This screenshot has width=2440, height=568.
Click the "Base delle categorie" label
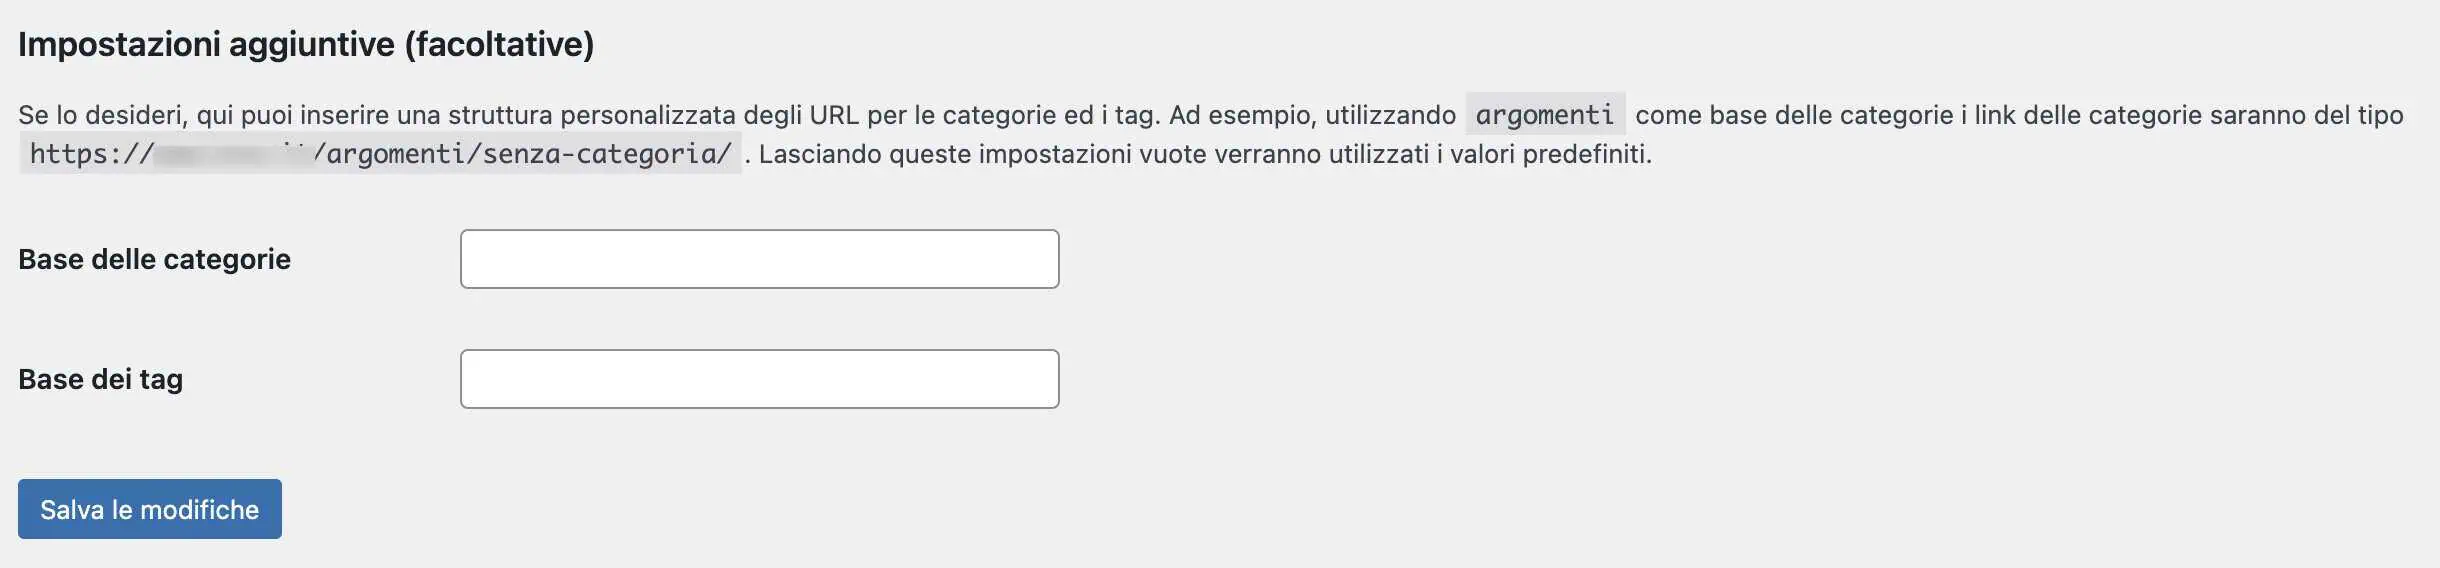coord(154,259)
